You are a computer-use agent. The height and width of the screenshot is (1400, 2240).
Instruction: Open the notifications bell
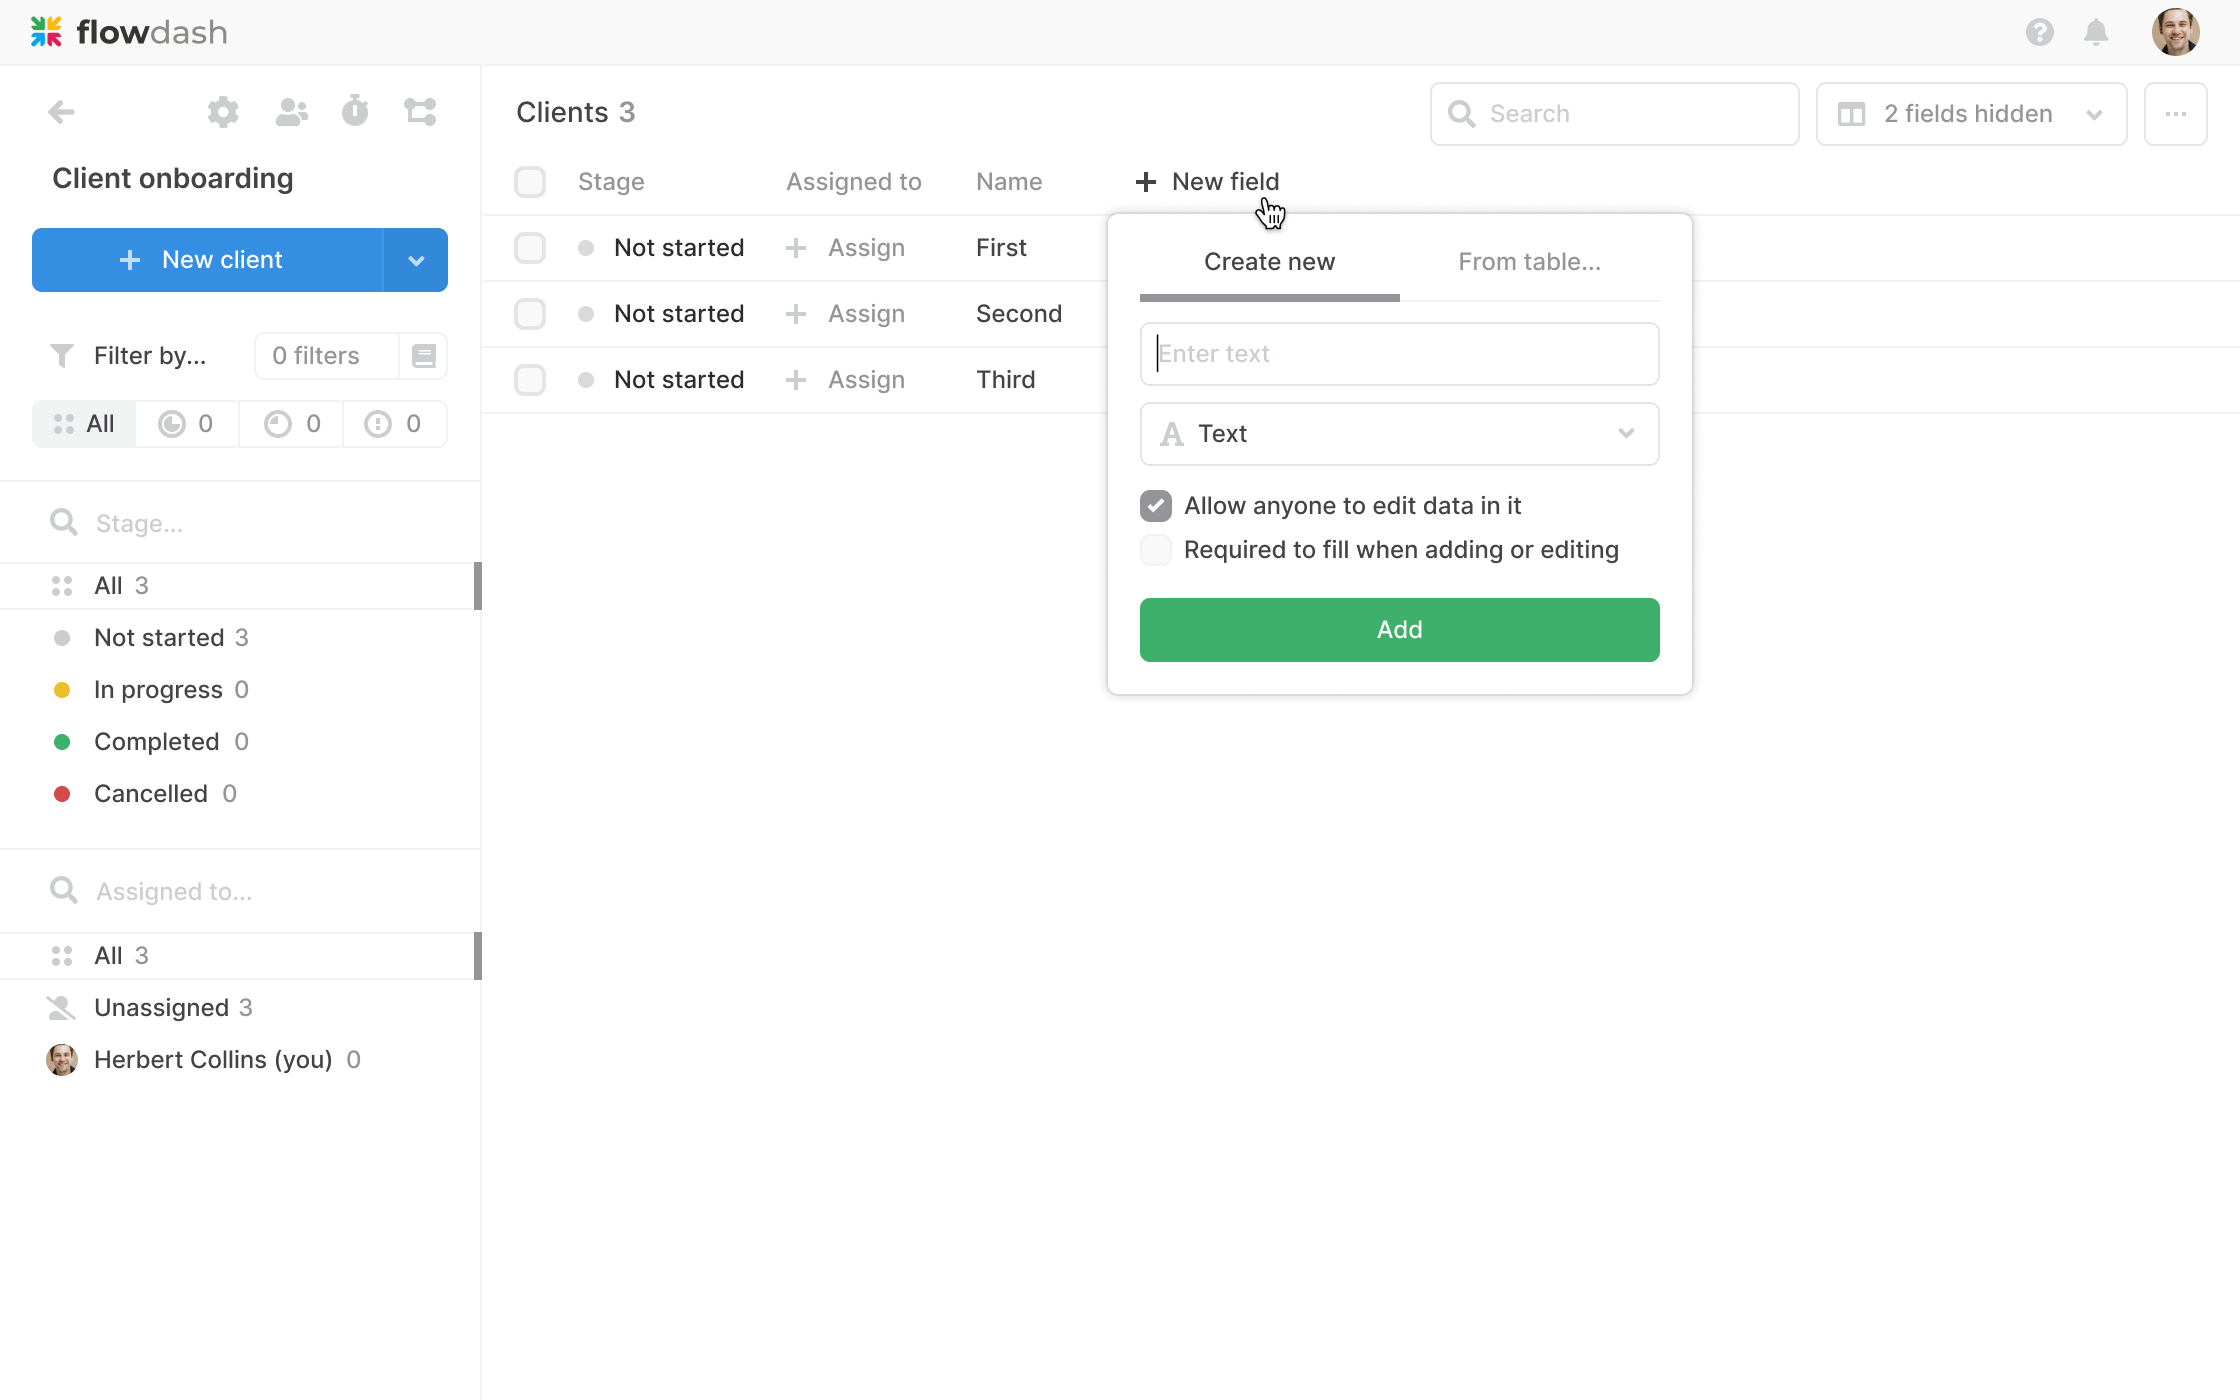2096,33
